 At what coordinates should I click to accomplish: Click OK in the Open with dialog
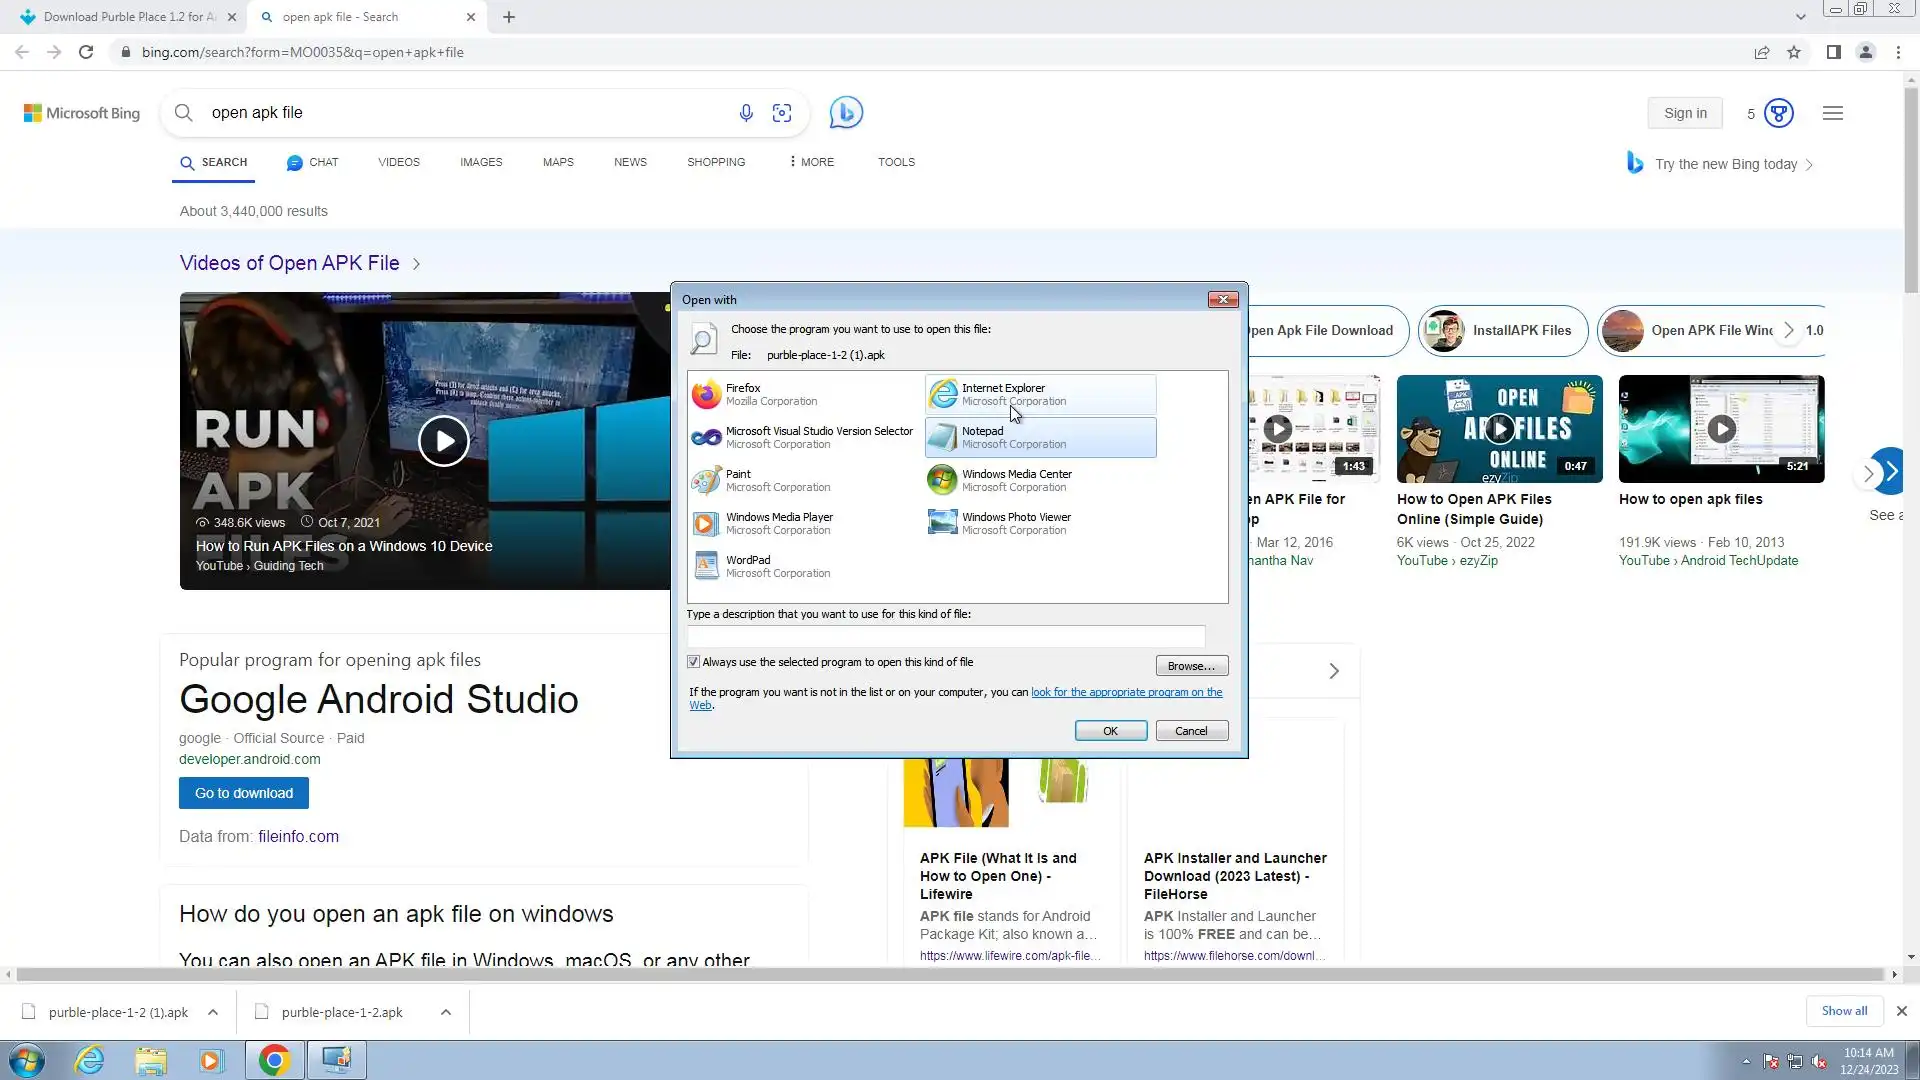(1110, 731)
